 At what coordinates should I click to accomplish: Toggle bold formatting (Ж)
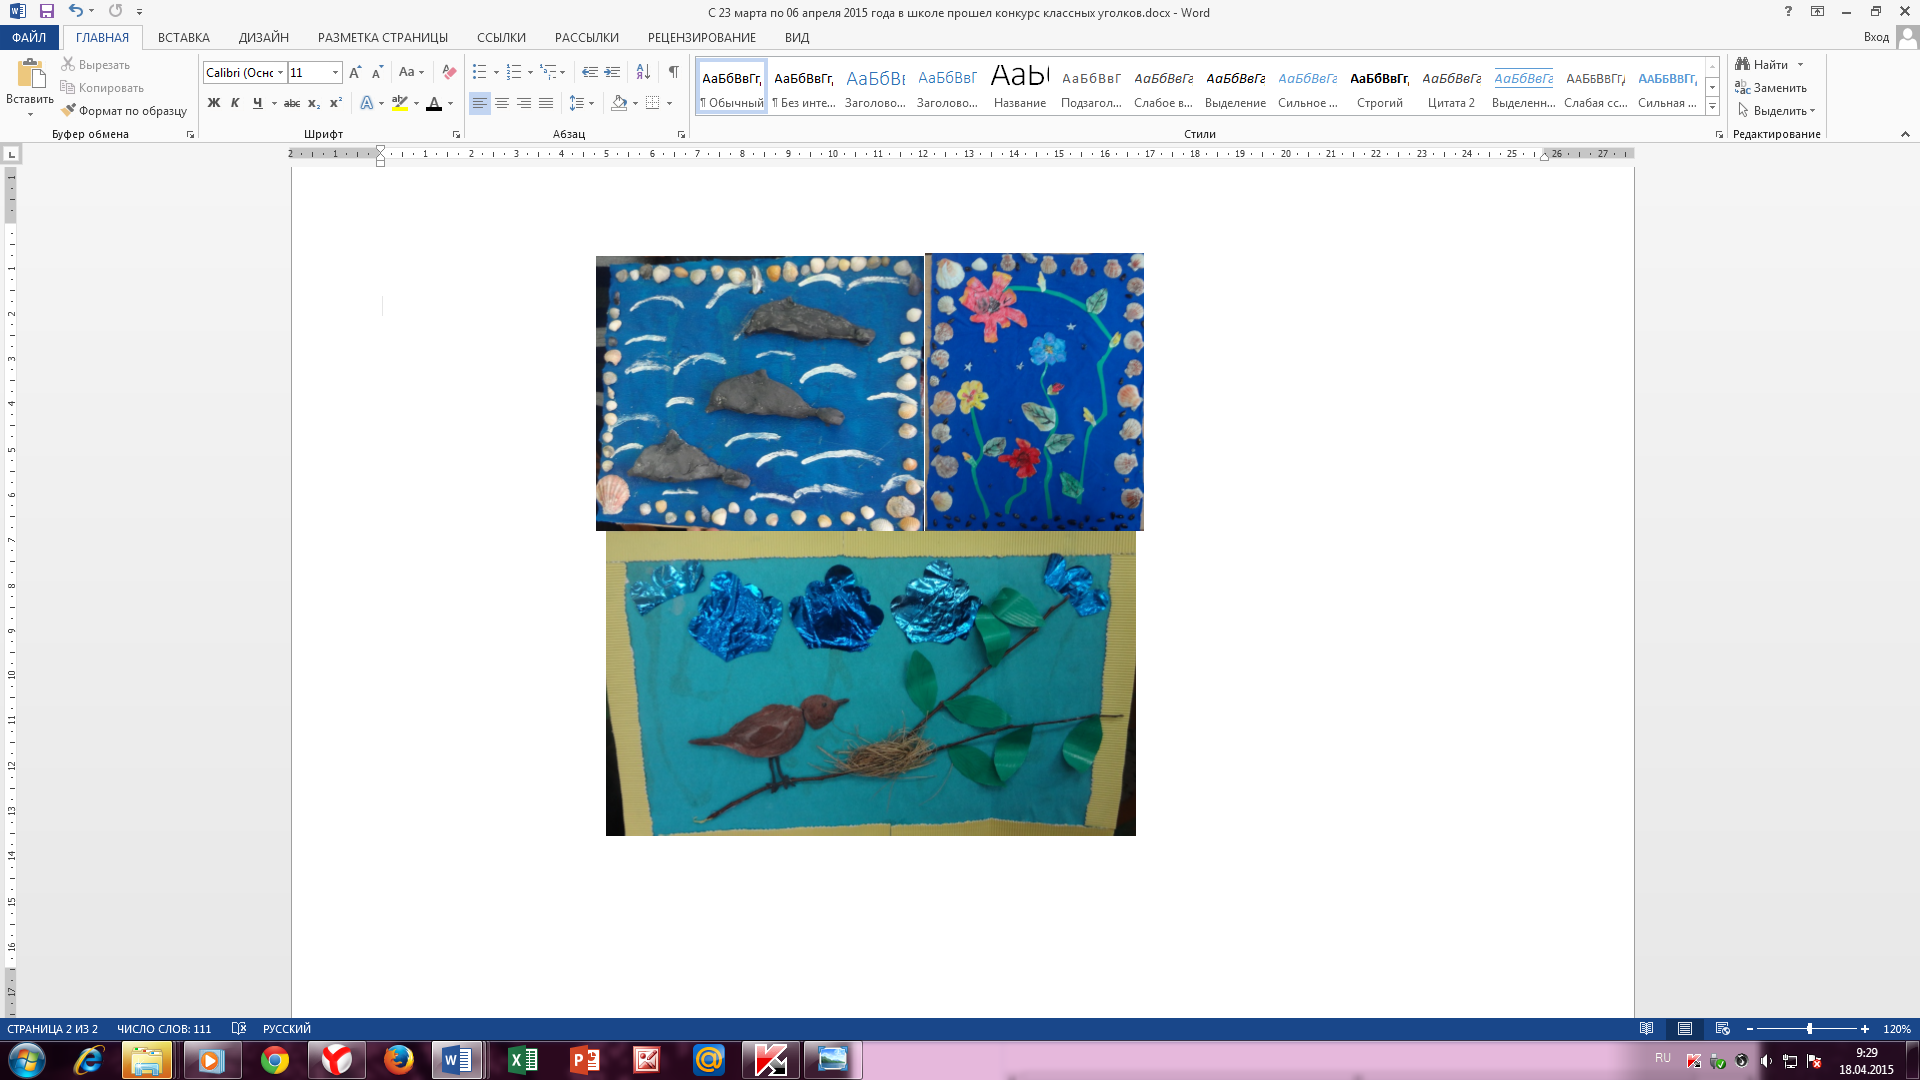[213, 103]
